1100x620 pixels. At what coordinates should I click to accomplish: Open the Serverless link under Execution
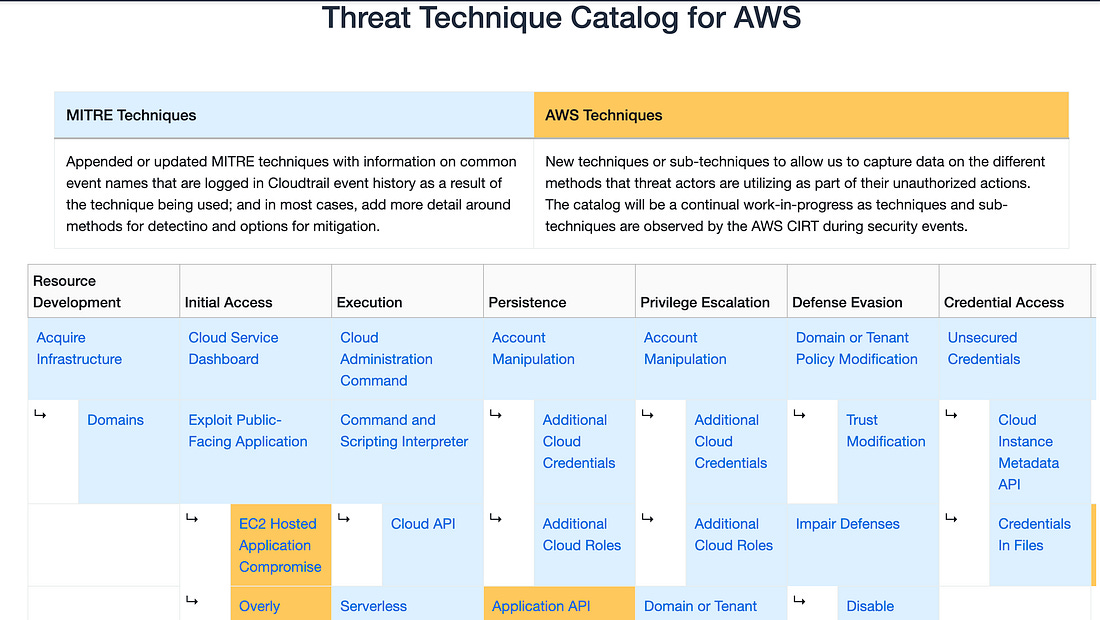[373, 606]
